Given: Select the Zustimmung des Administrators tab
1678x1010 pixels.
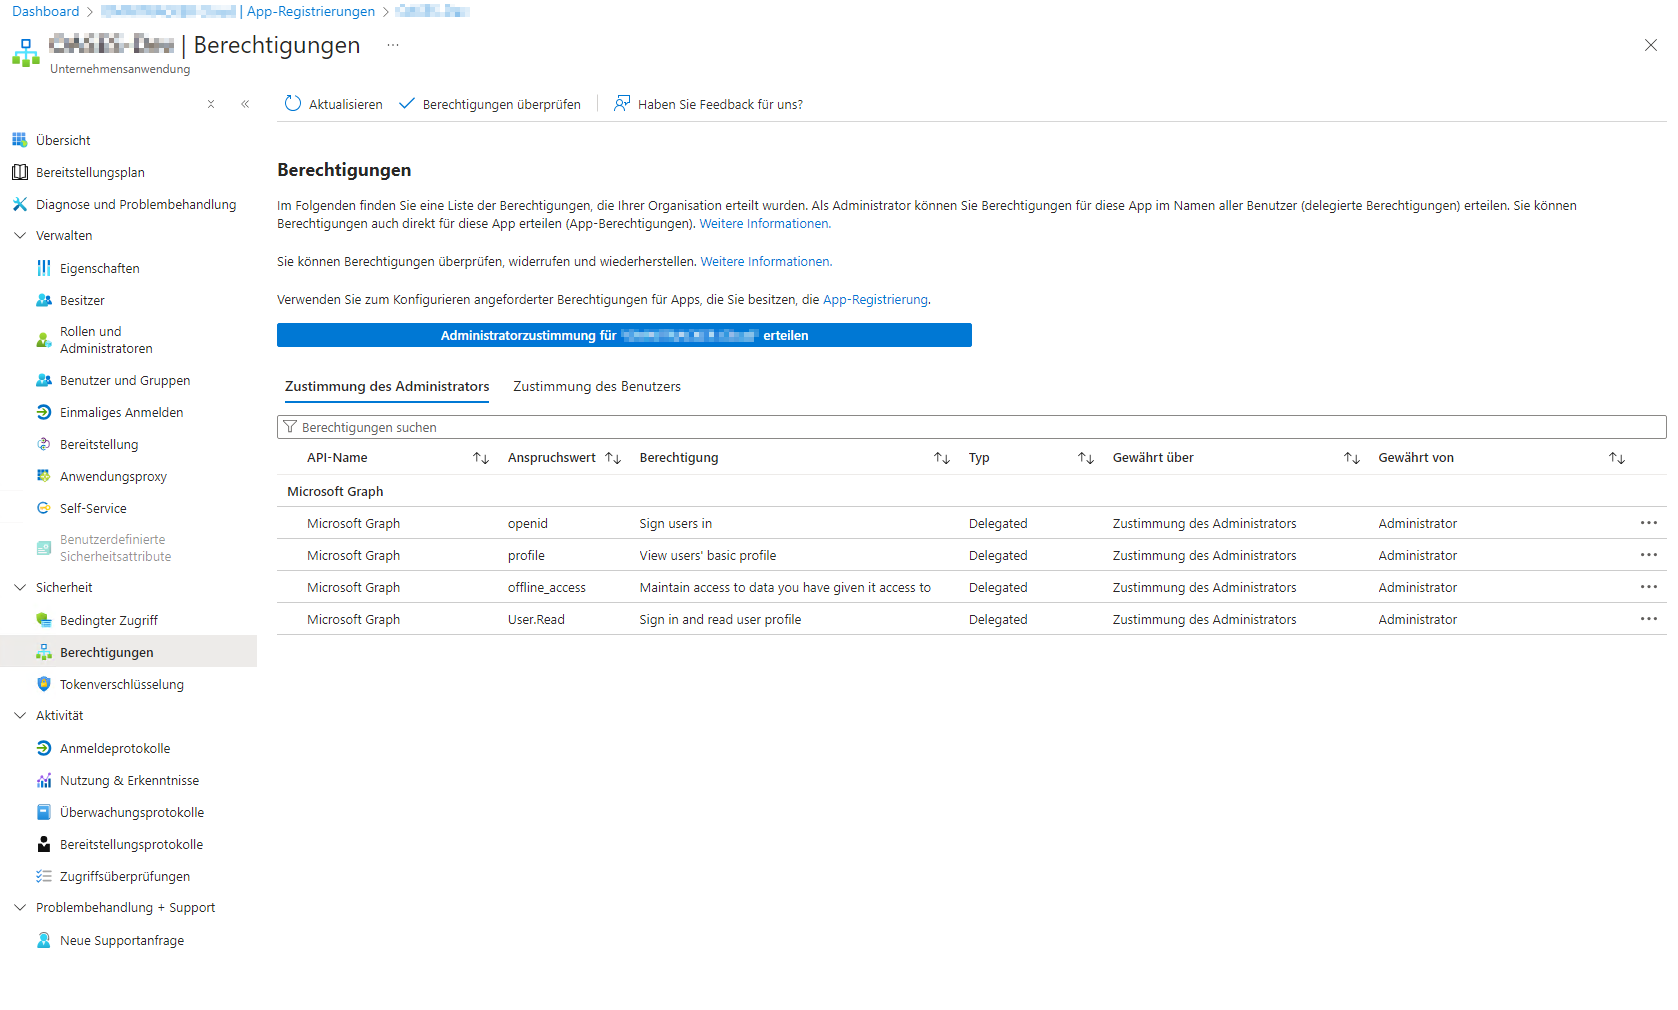Looking at the screenshot, I should point(387,387).
